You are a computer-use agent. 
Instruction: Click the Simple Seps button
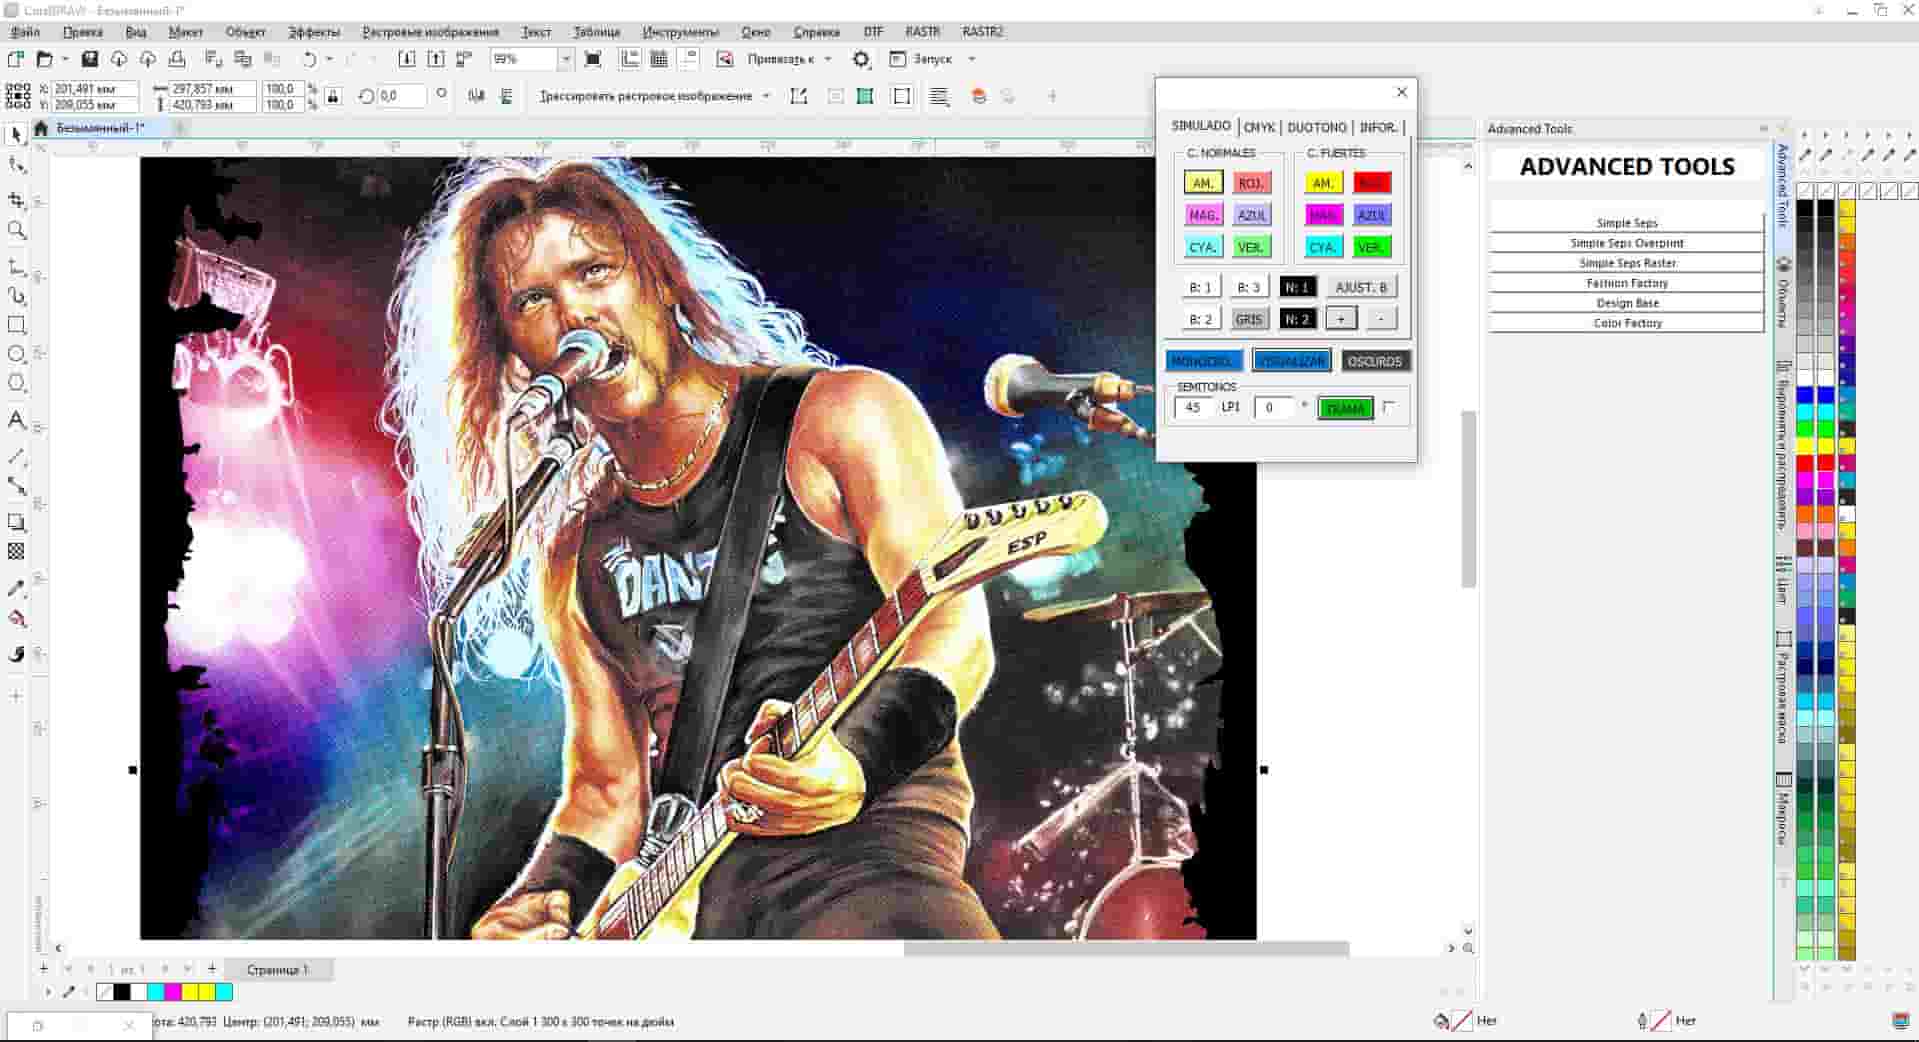pos(1627,223)
